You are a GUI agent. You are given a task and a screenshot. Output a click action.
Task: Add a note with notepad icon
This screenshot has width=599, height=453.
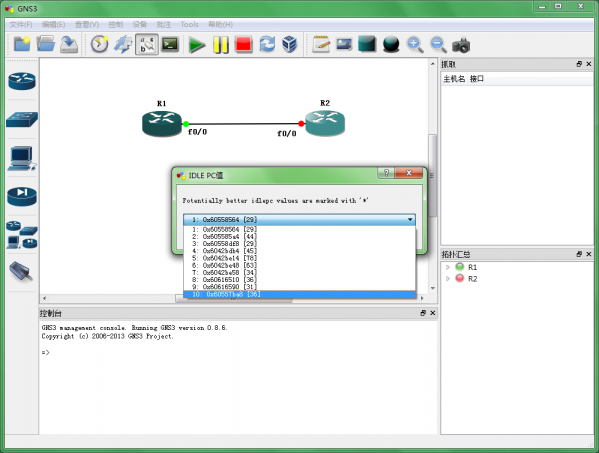tap(321, 44)
